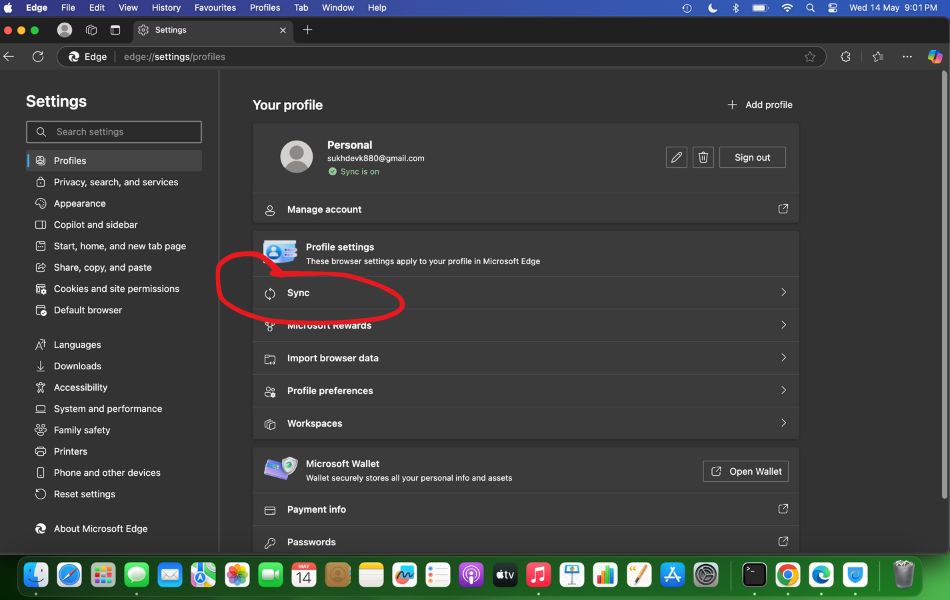The height and width of the screenshot is (600, 950).
Task: Open the Profiles menu in menu bar
Action: pos(265,8)
